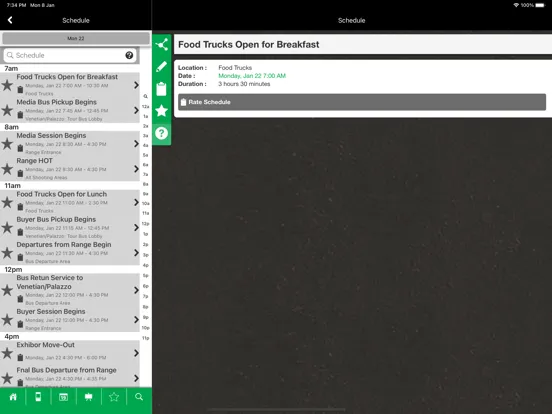Image resolution: width=552 pixels, height=414 pixels.
Task: Expand Food Trucks Open for Lunch chevron
Action: [136, 202]
